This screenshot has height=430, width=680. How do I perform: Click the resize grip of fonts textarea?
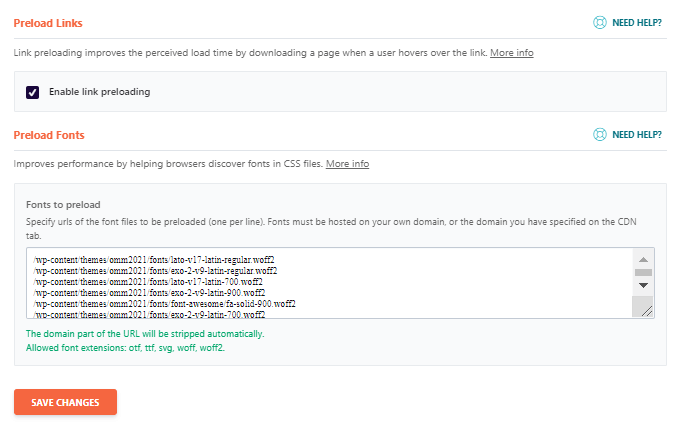coord(647,311)
